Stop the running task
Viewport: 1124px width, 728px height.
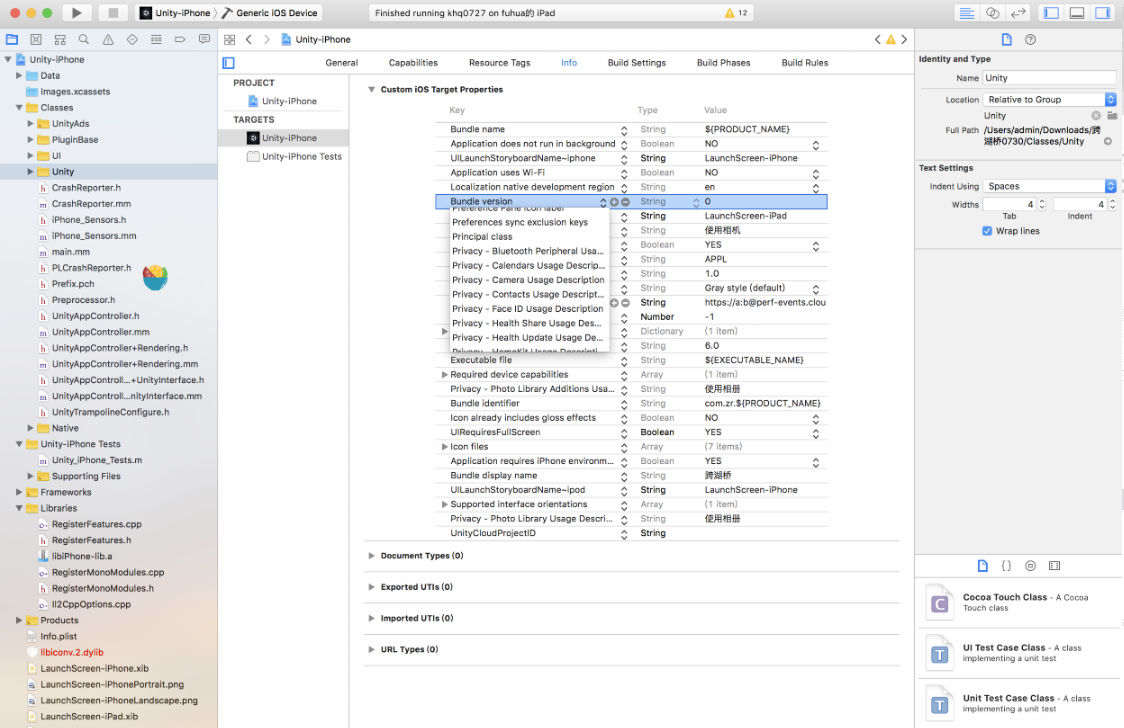(x=113, y=13)
